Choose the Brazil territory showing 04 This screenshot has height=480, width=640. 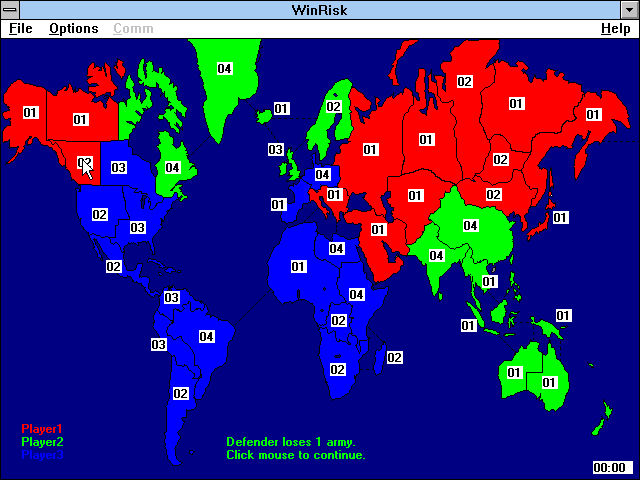tap(207, 337)
